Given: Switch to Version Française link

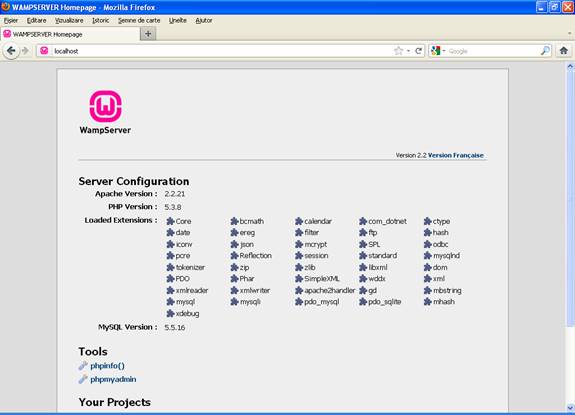Looking at the screenshot, I should pos(456,155).
